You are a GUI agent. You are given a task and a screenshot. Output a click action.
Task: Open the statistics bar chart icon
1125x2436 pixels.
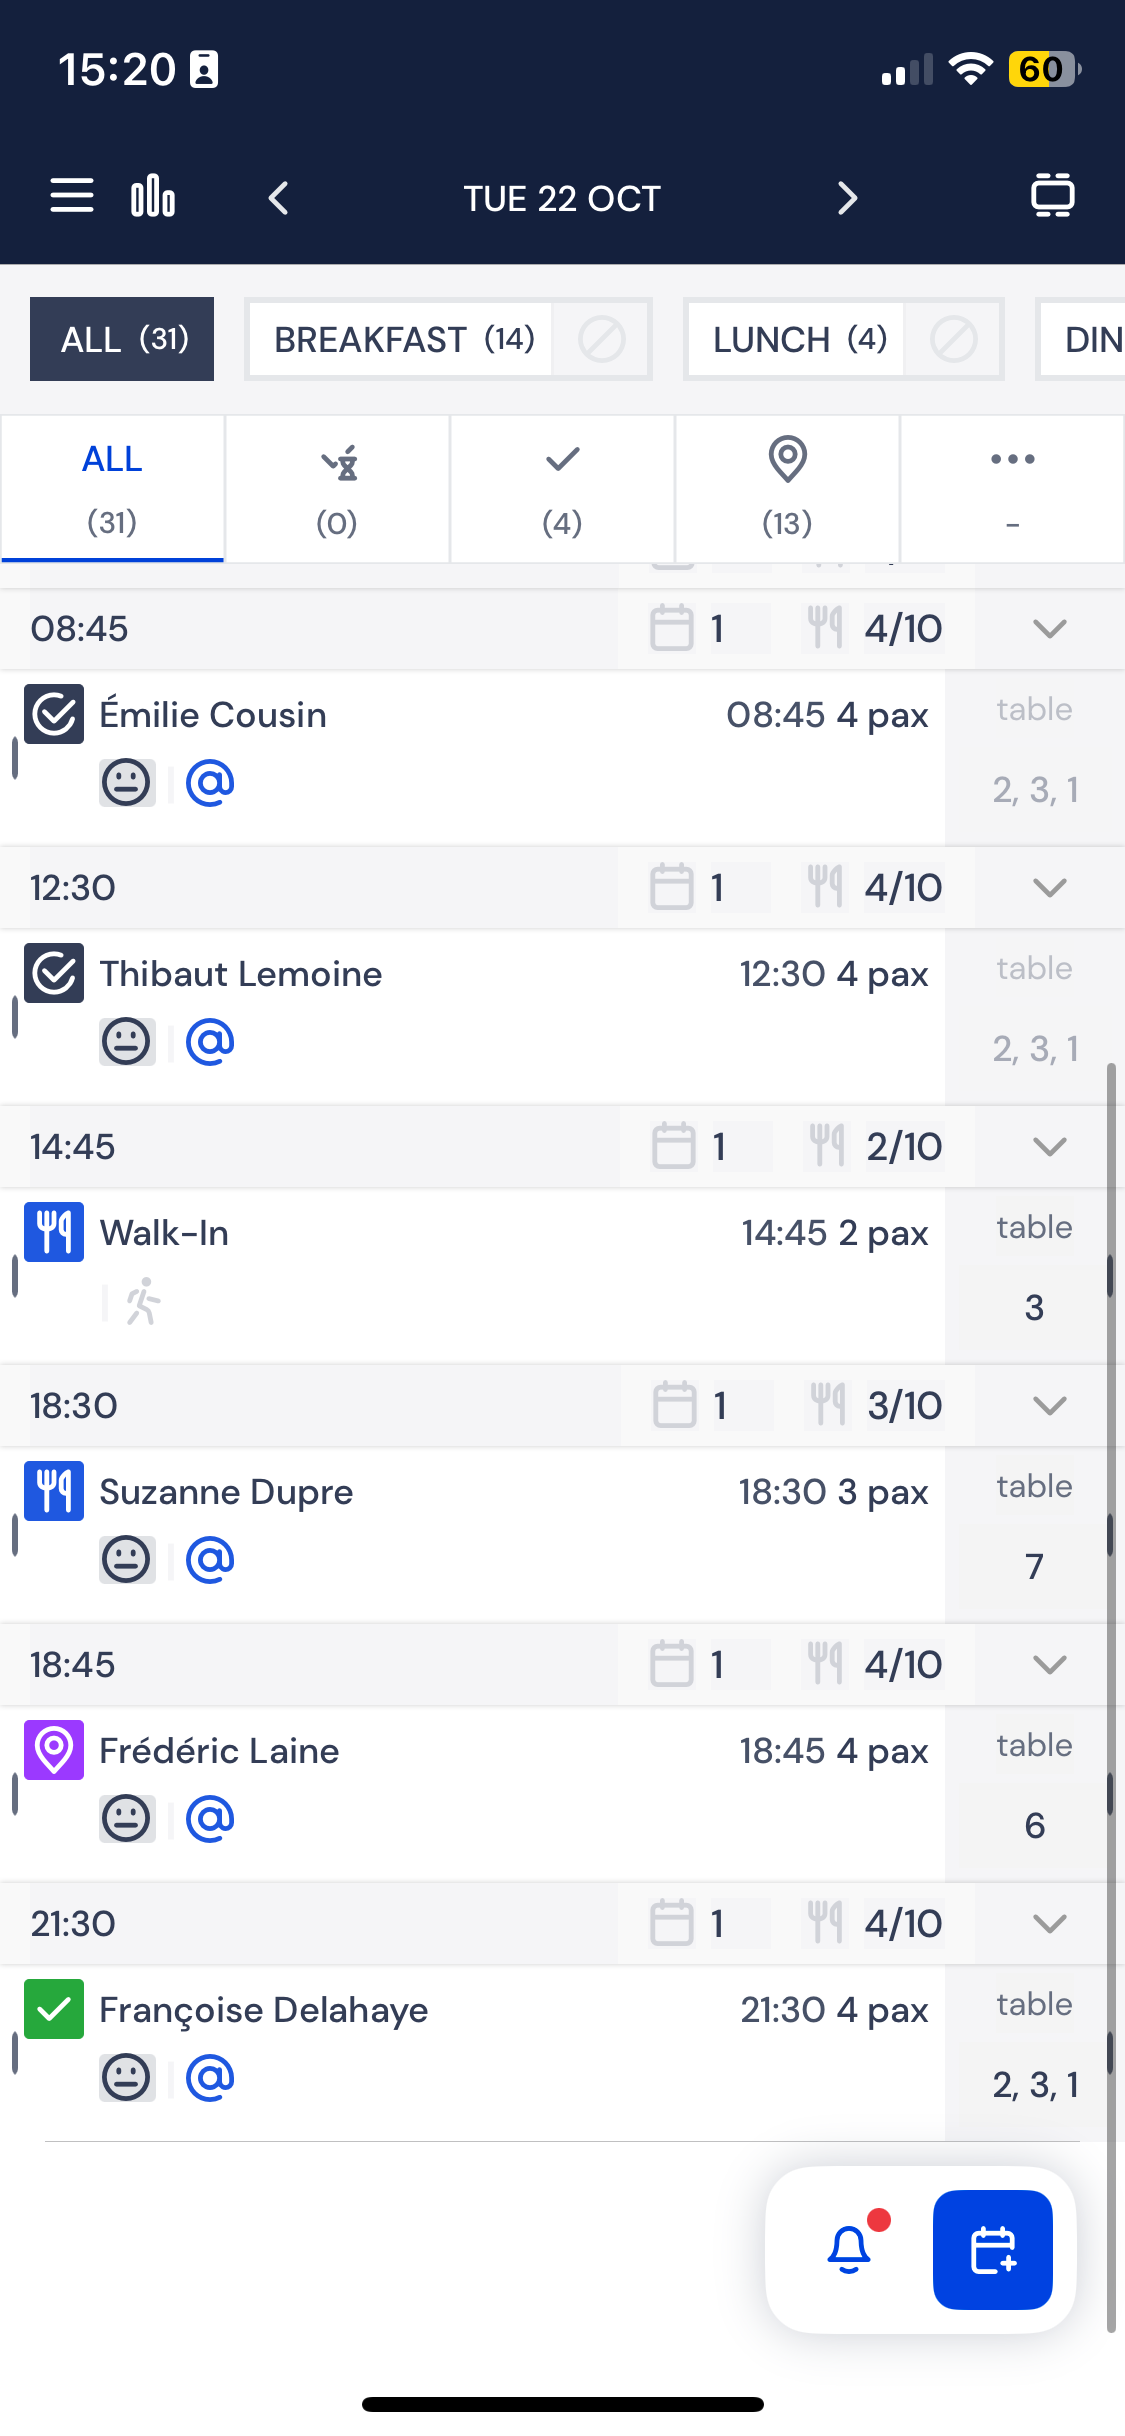click(x=153, y=196)
